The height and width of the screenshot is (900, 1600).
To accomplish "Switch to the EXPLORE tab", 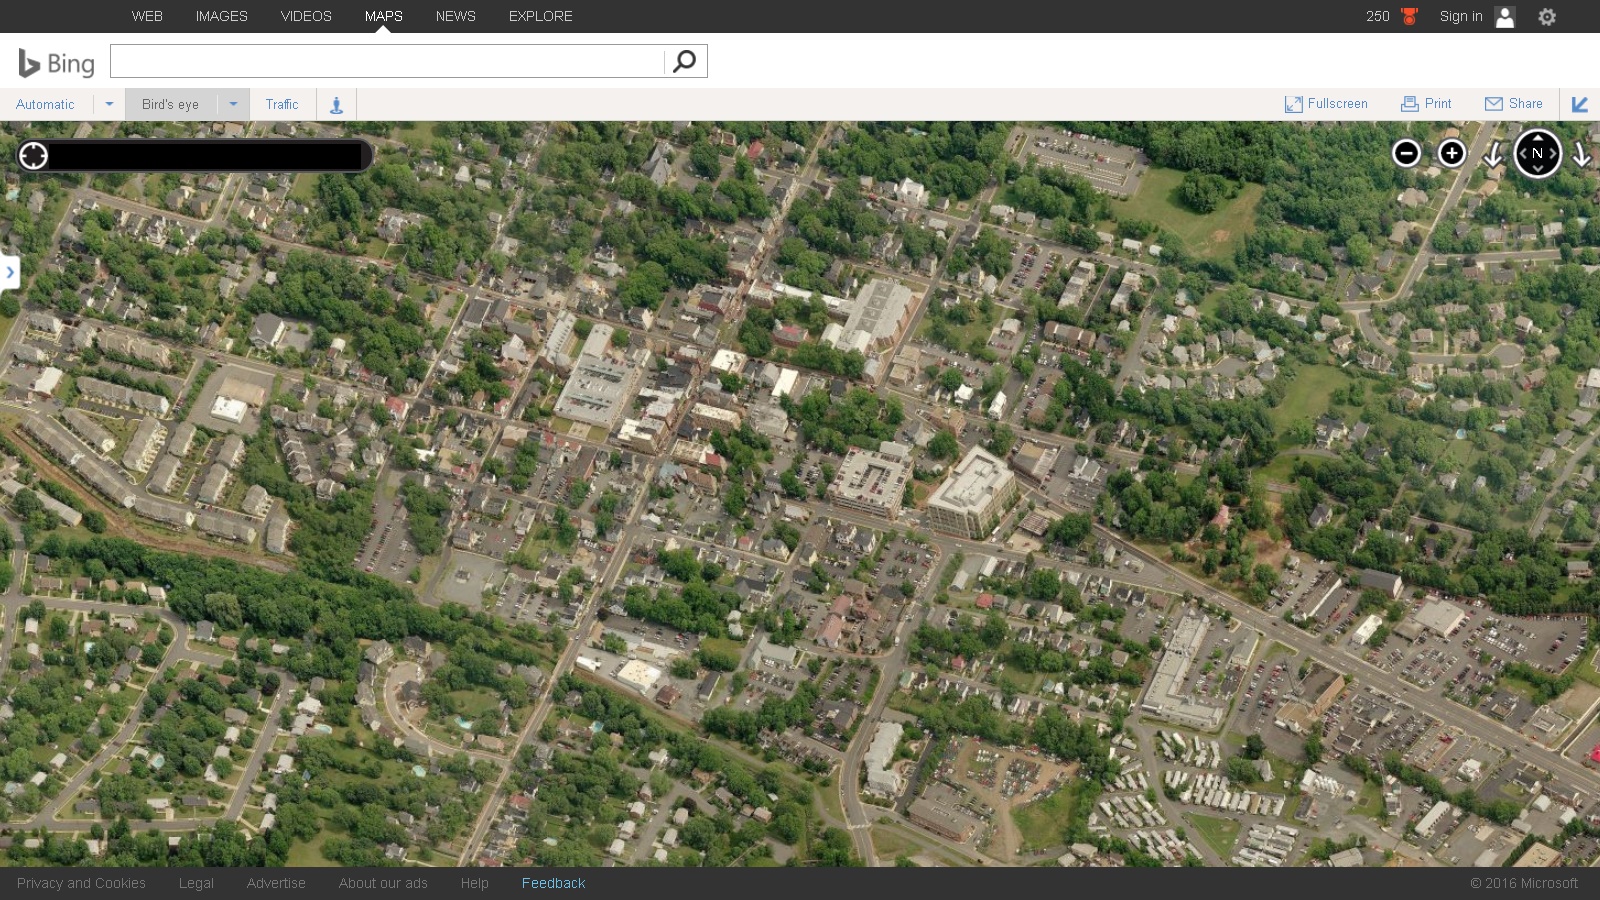I will point(541,16).
